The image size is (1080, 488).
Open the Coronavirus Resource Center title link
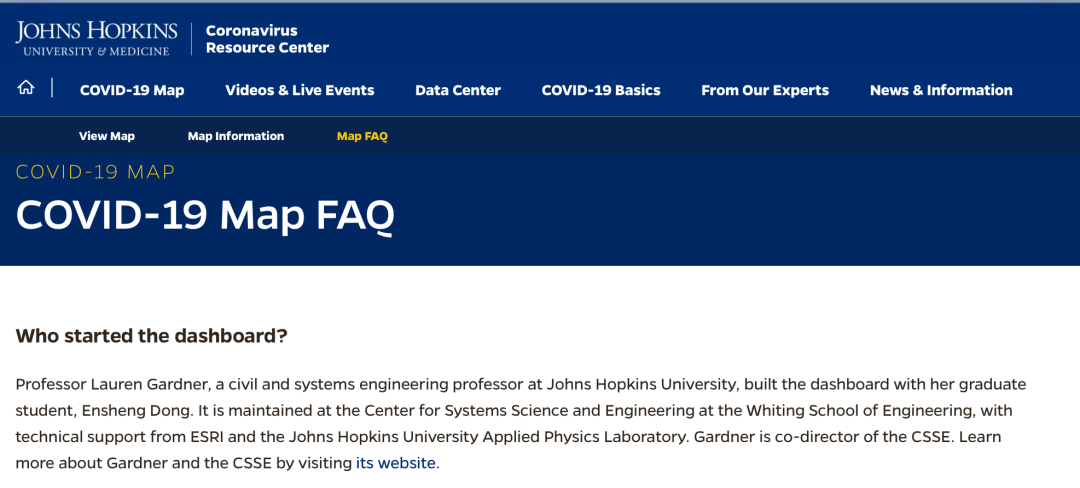267,39
